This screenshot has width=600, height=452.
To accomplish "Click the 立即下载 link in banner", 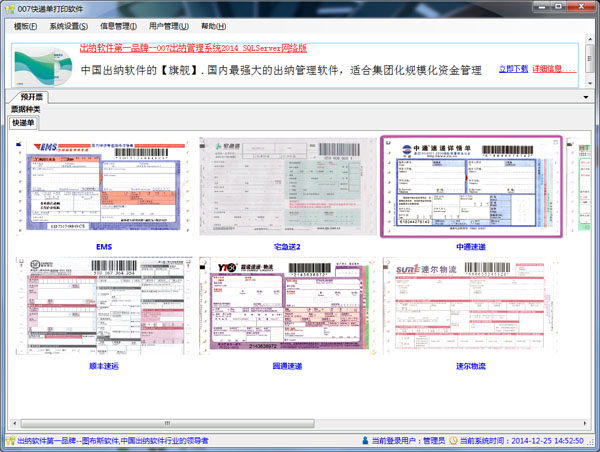I will [512, 69].
